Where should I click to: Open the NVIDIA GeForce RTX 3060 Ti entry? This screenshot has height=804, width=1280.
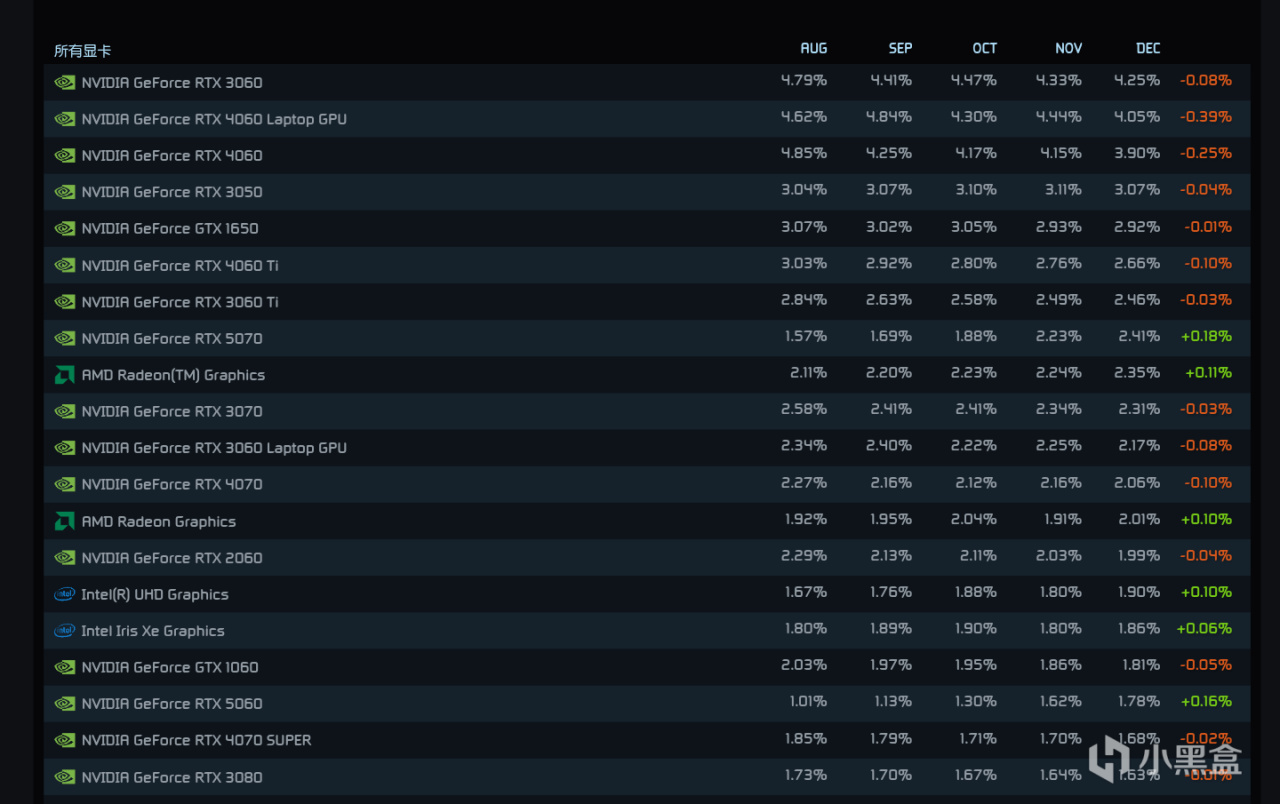180,302
